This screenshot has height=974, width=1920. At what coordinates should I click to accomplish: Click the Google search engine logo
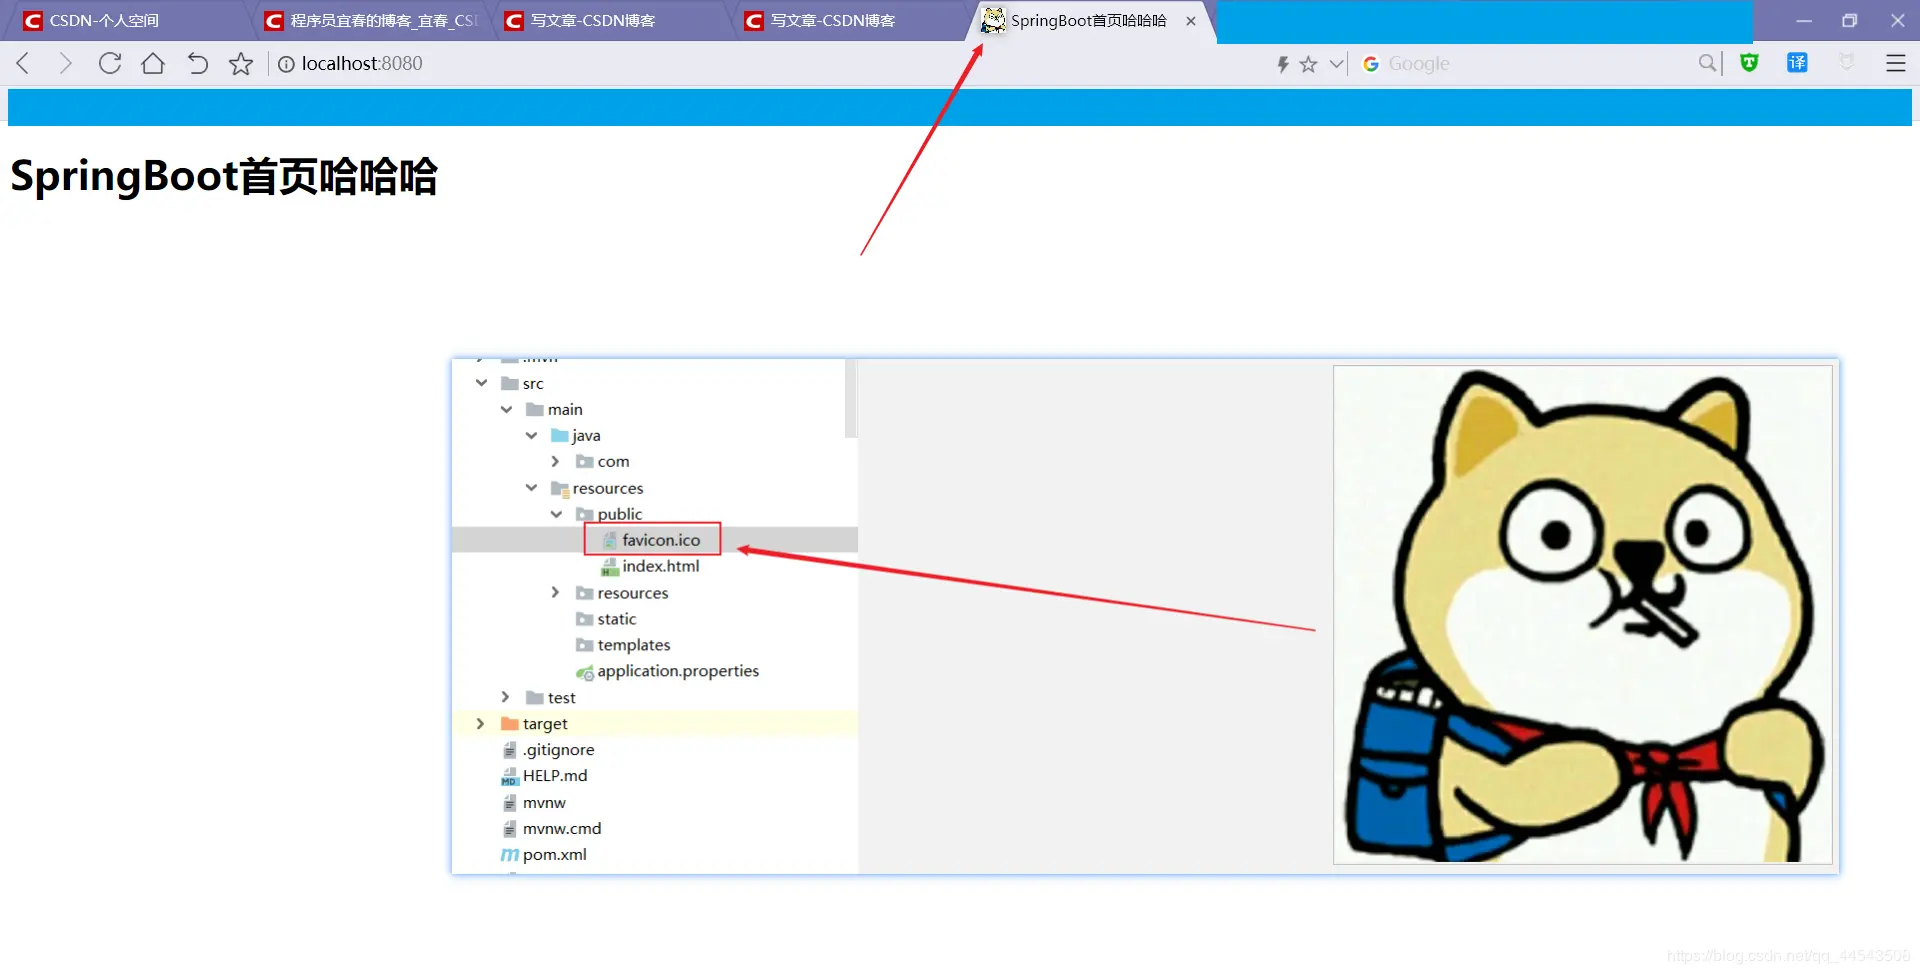pyautogui.click(x=1371, y=64)
